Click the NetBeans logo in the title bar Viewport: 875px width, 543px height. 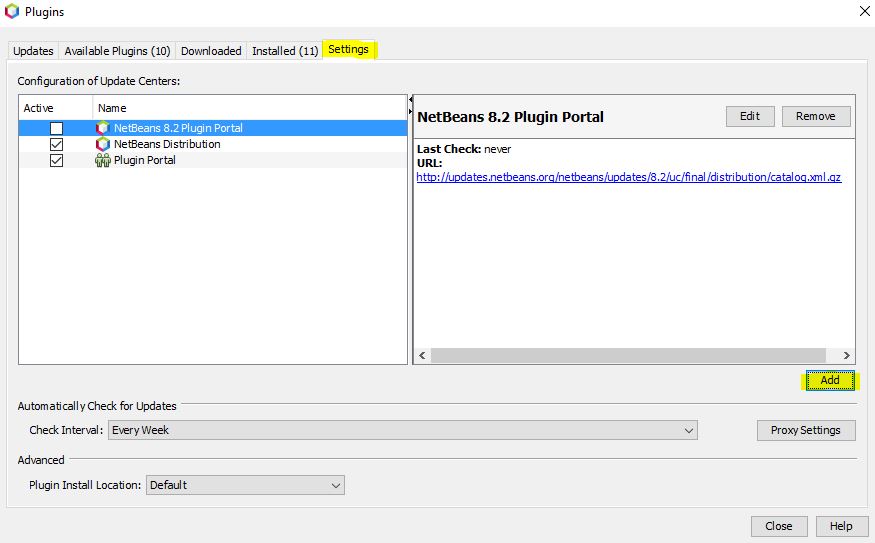(12, 11)
